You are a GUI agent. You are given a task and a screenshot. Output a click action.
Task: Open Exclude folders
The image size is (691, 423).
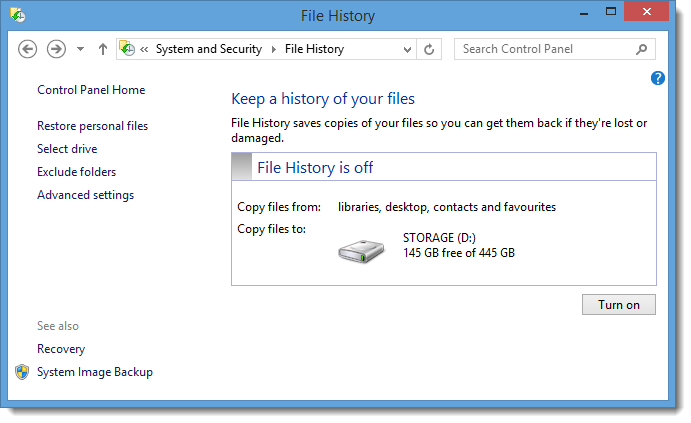77,172
